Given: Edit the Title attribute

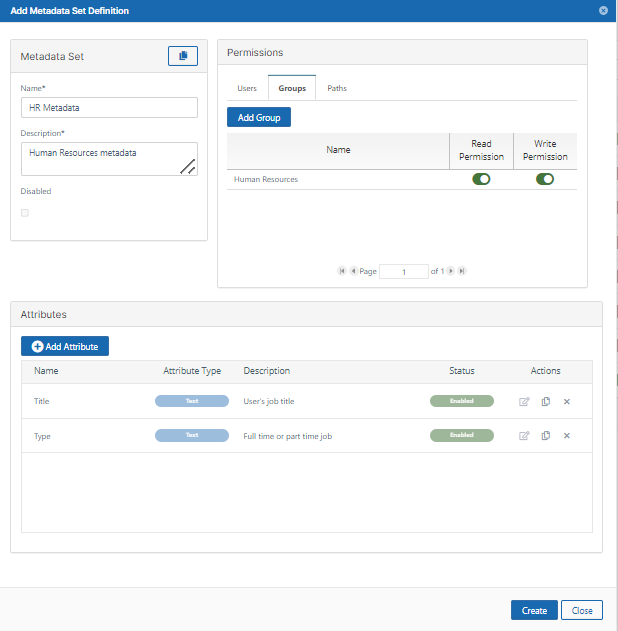Looking at the screenshot, I should coord(524,401).
